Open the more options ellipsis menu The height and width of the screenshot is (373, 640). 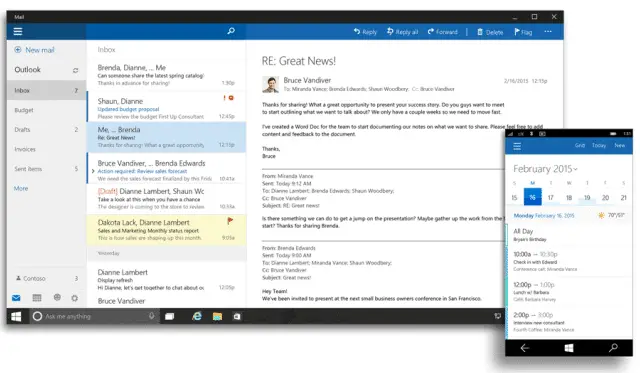[548, 31]
